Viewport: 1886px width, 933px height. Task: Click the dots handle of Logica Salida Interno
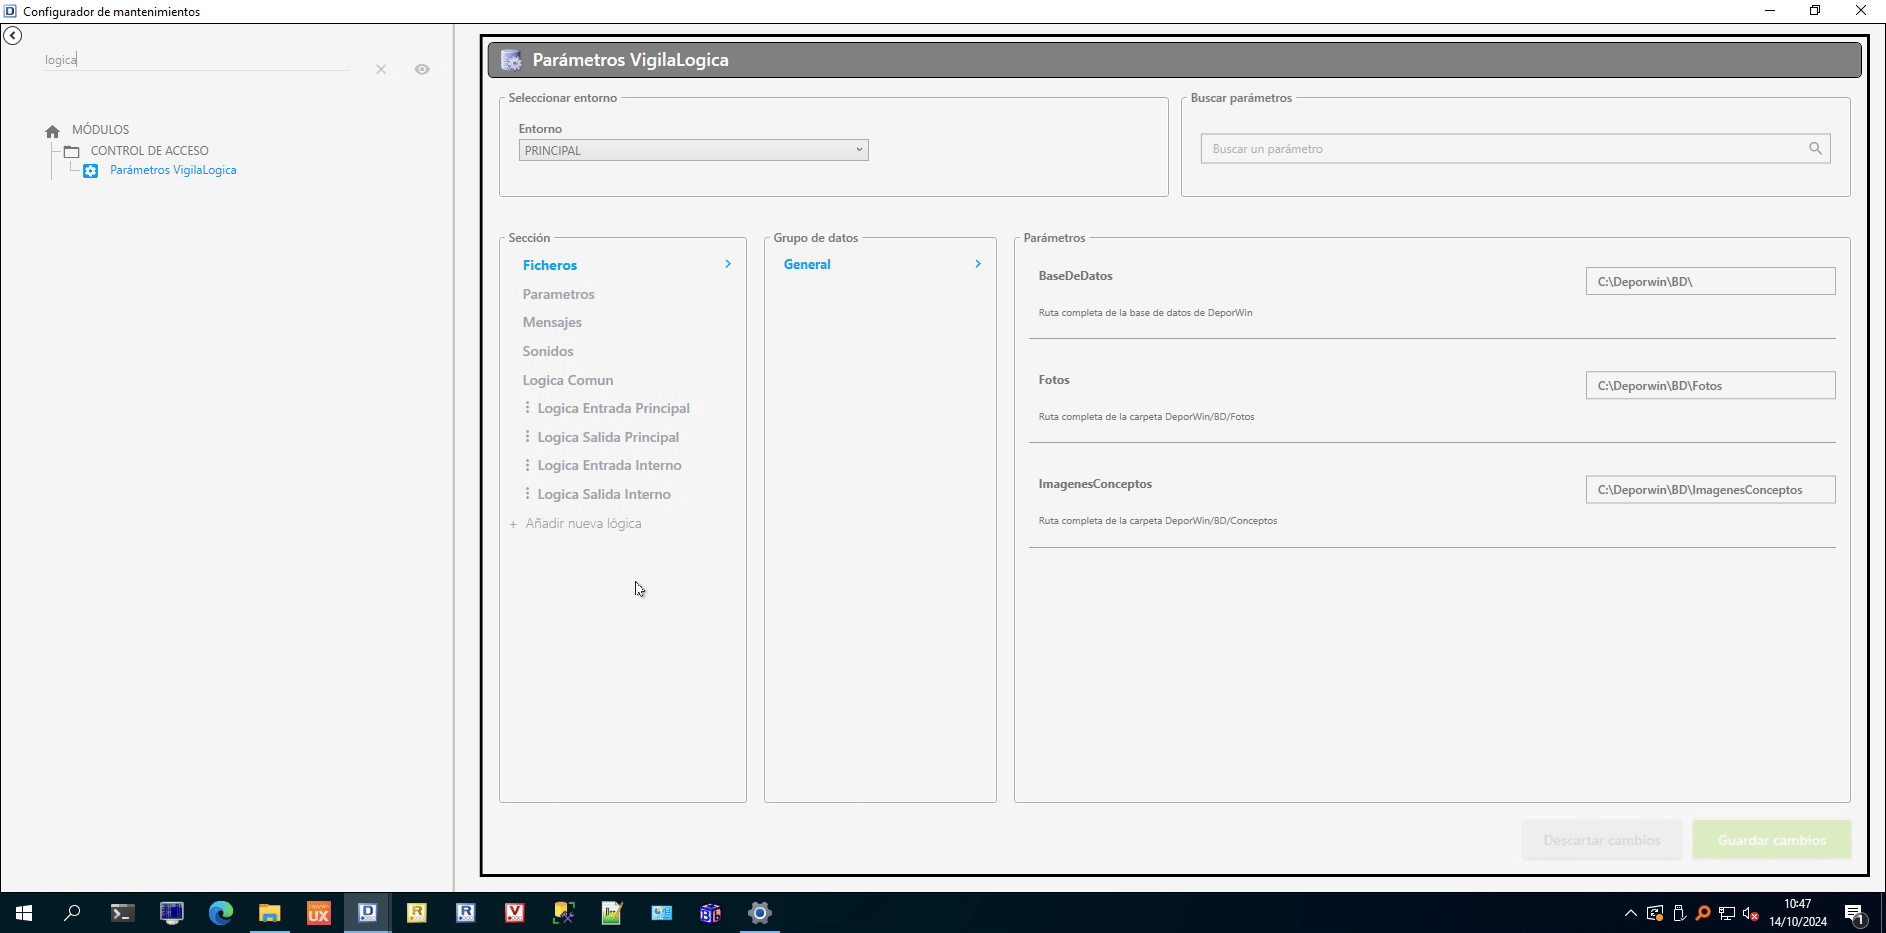click(527, 494)
